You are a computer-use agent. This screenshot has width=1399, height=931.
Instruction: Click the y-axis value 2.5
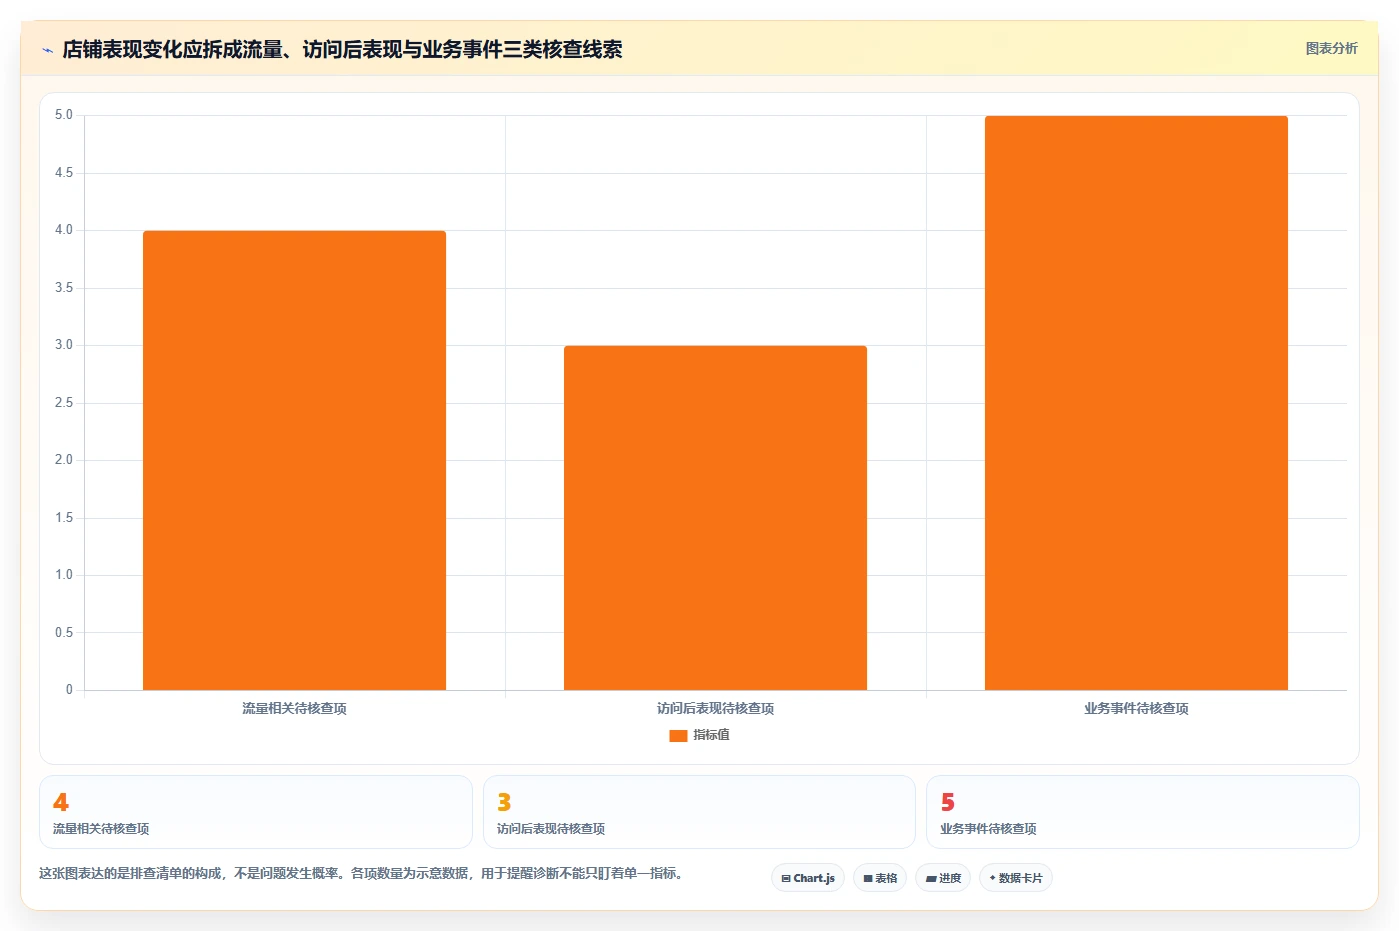click(64, 403)
